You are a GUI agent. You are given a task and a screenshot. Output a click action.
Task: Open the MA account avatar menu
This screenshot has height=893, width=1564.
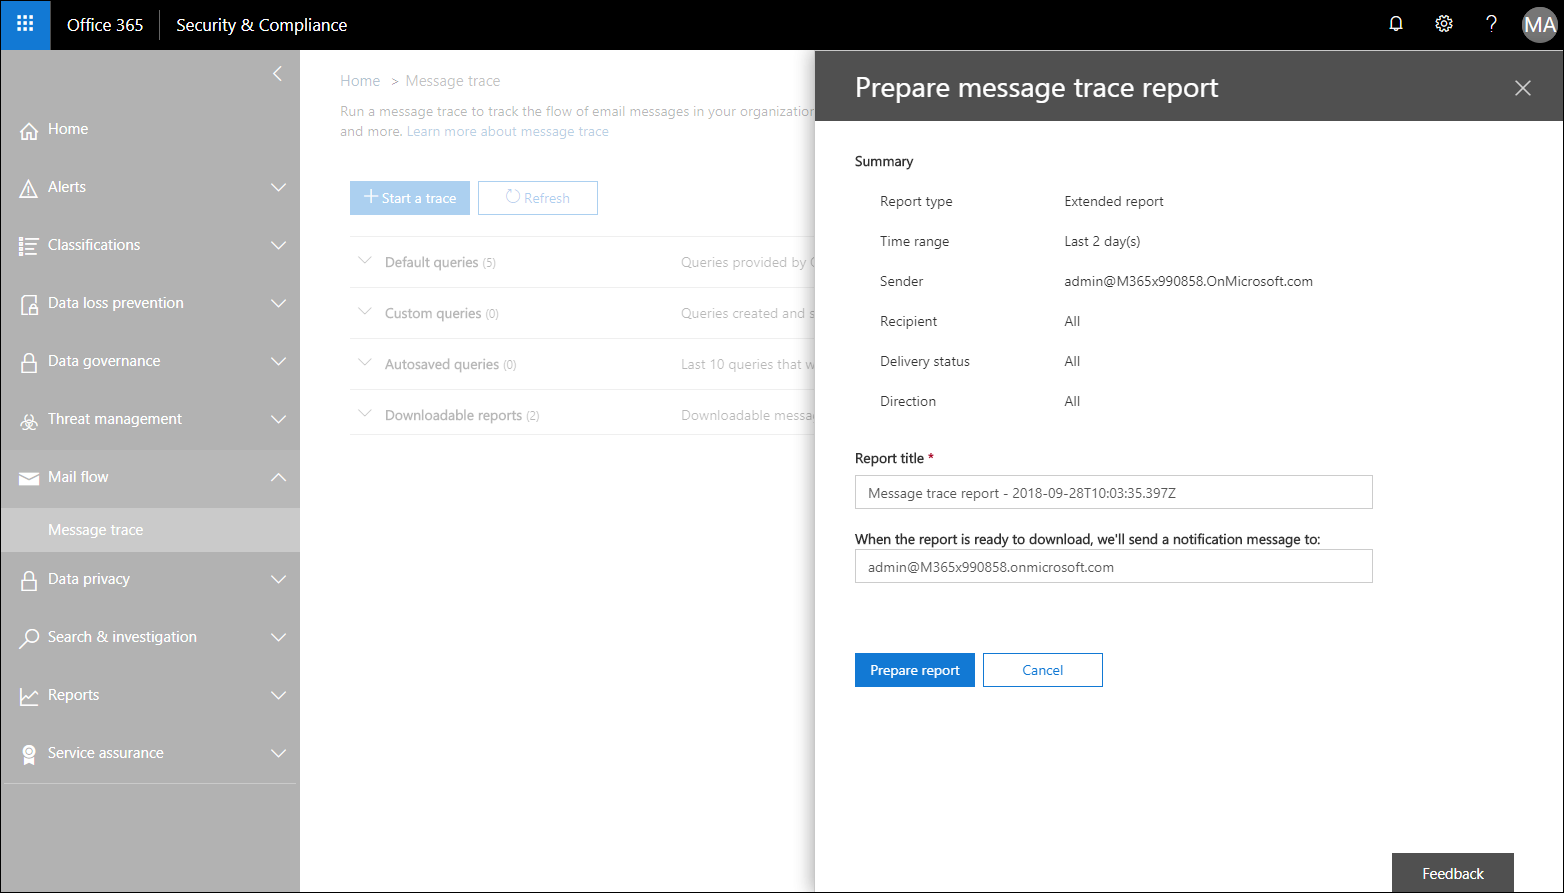[1539, 24]
